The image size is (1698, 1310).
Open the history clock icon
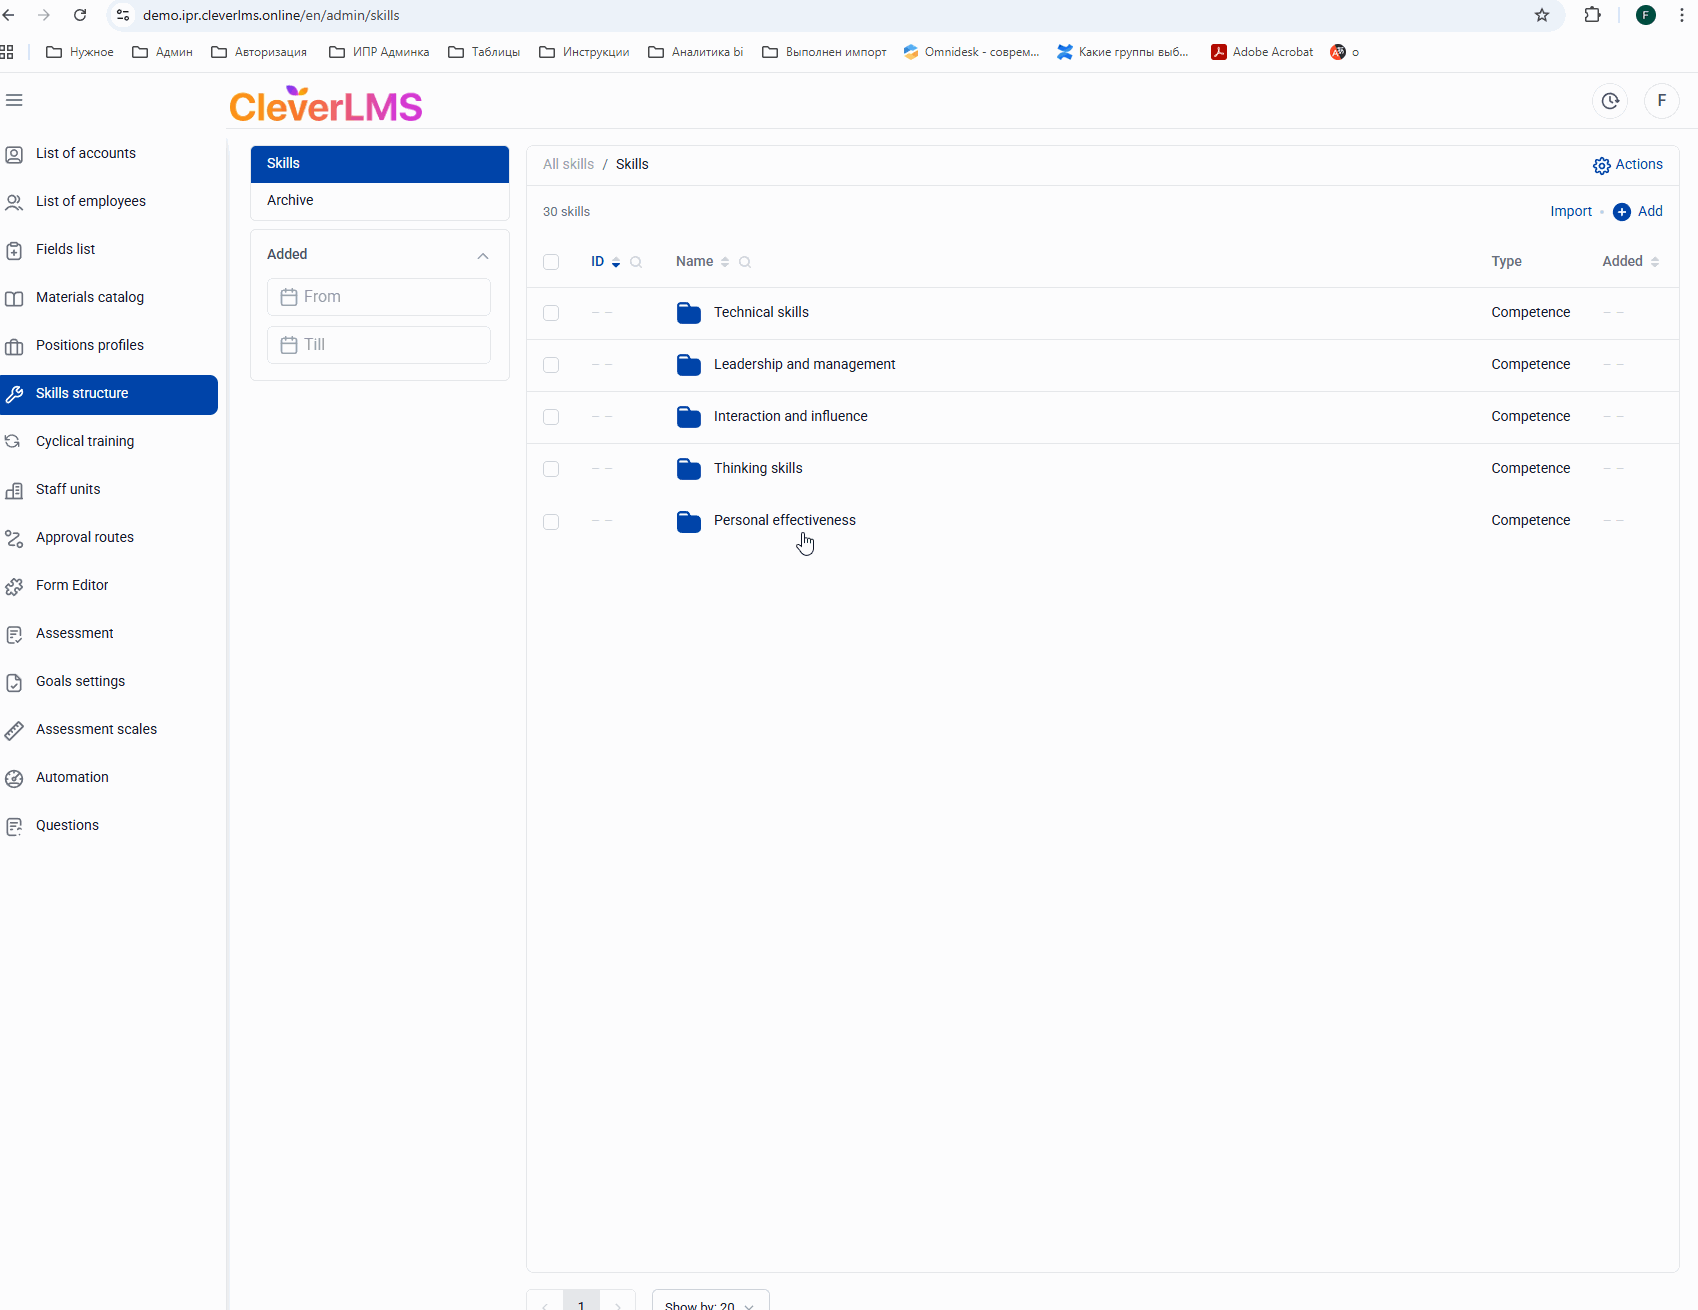coord(1610,100)
